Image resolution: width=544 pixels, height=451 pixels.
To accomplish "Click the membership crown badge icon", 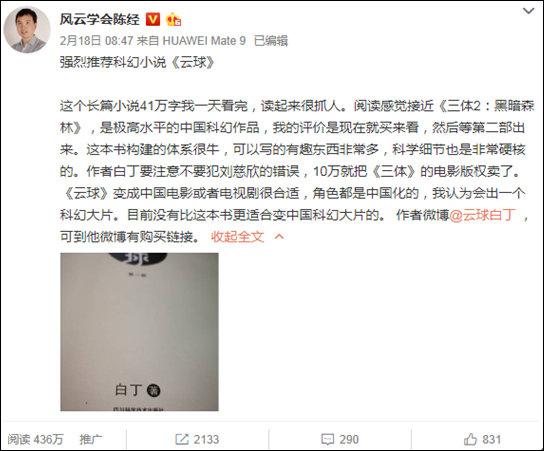I will pyautogui.click(x=174, y=19).
